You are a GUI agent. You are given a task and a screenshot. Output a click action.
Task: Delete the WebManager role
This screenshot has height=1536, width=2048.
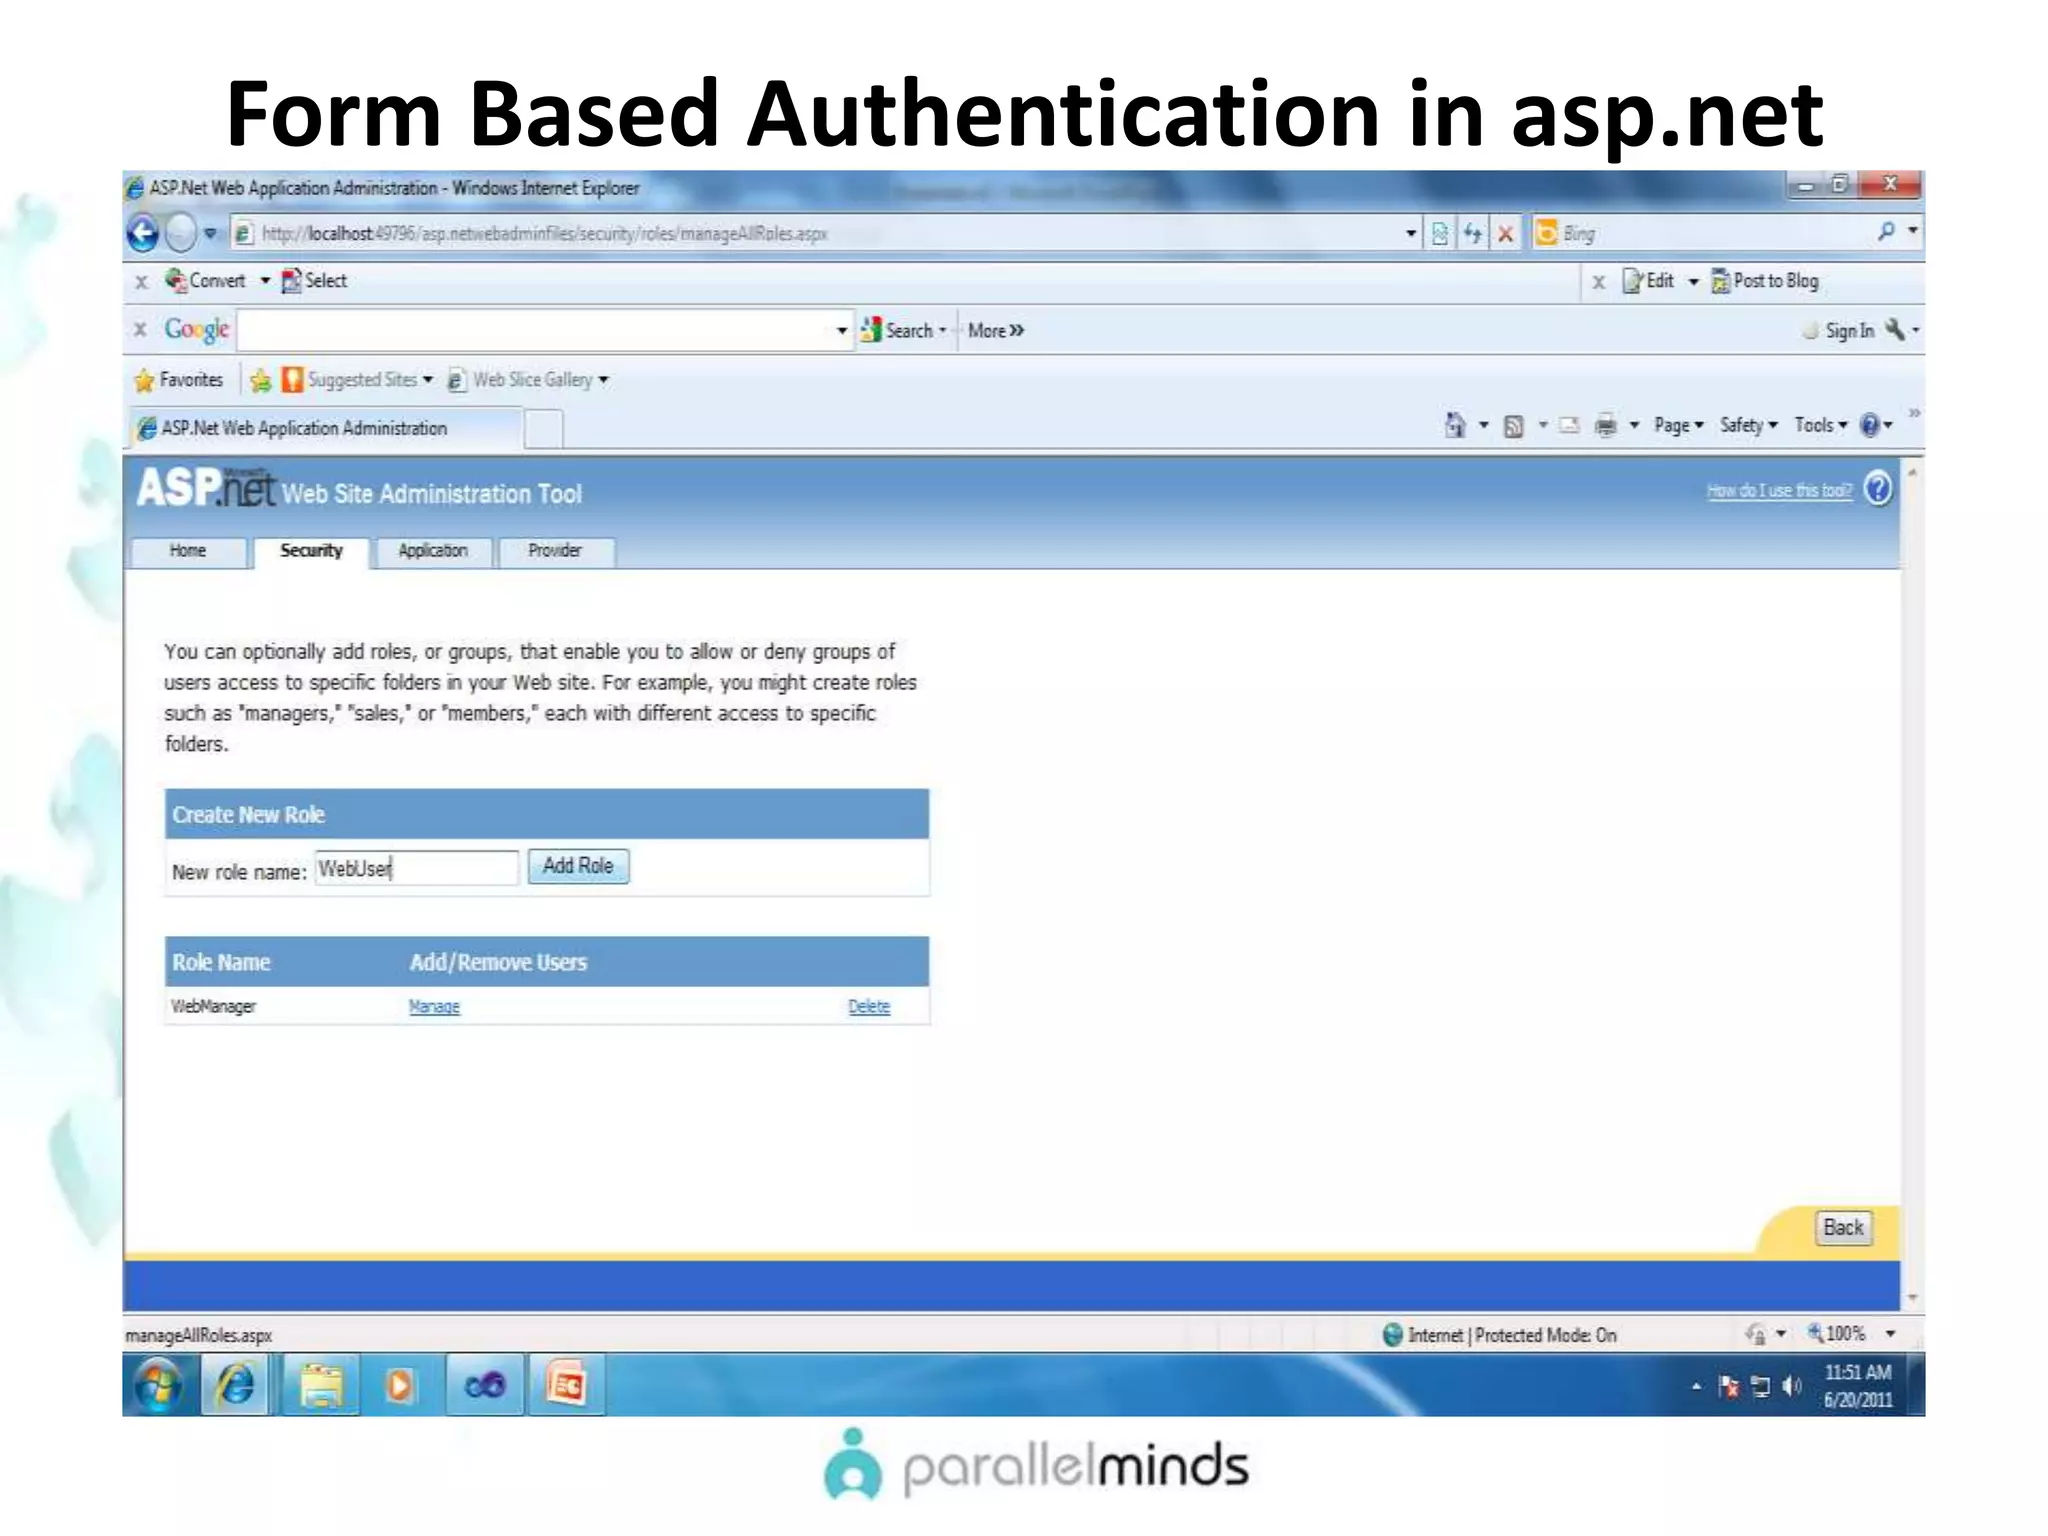click(x=868, y=1007)
